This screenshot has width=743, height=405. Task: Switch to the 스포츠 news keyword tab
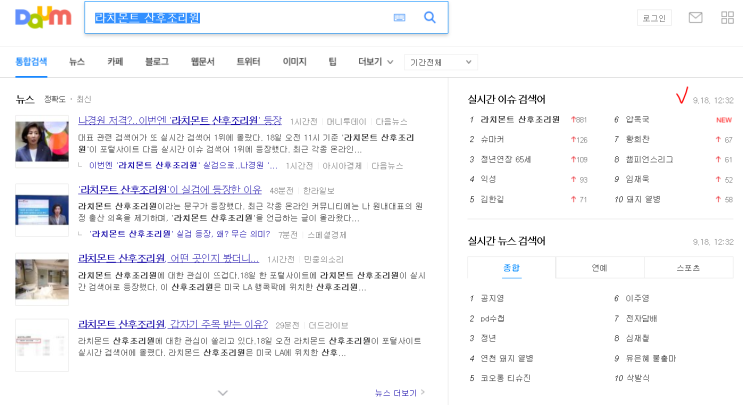point(688,268)
